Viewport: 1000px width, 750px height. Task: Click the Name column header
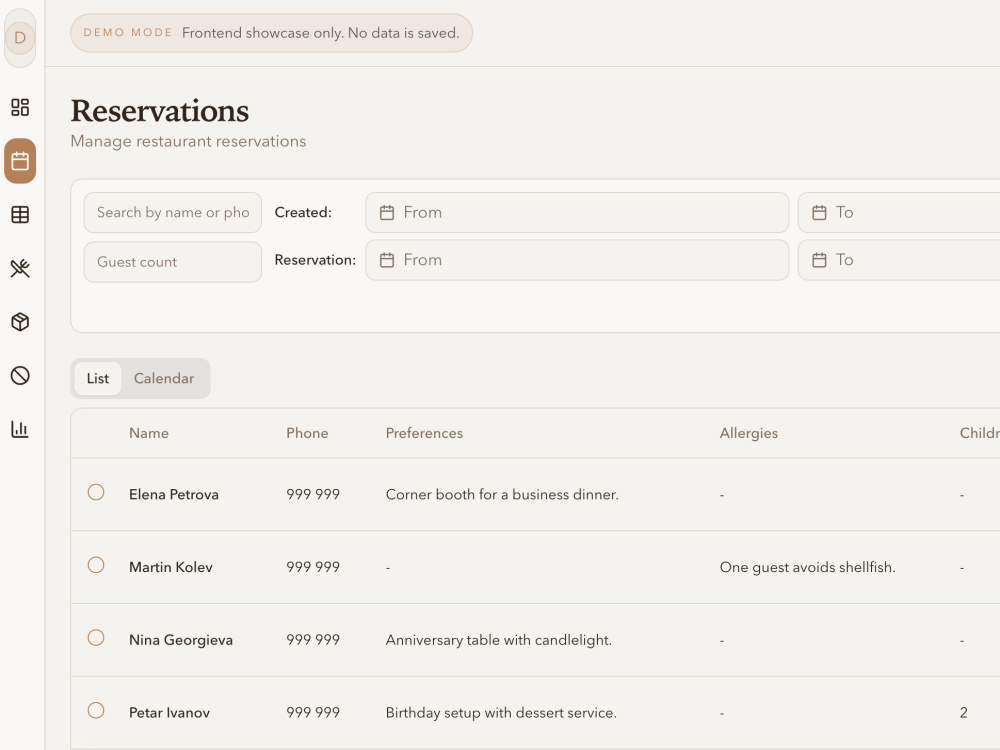149,433
